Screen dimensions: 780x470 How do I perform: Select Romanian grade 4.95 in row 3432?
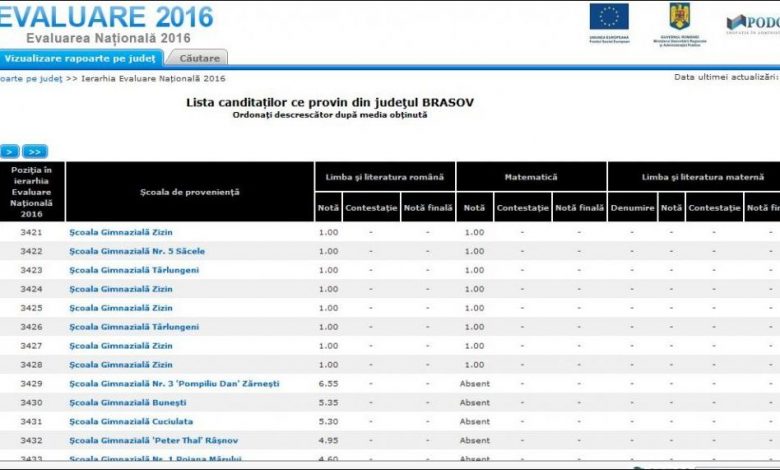click(328, 440)
